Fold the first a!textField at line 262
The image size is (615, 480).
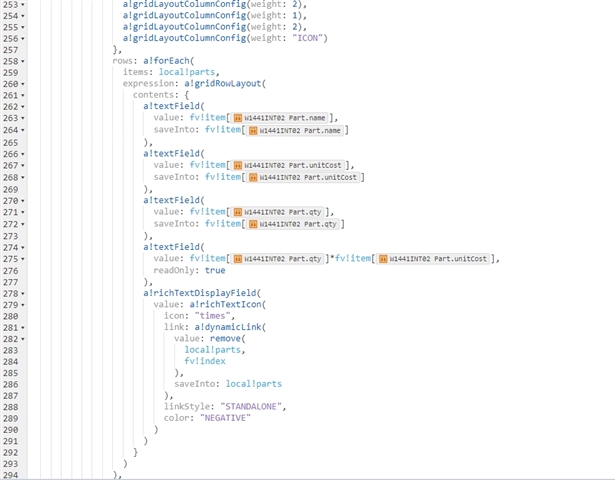tap(23, 107)
